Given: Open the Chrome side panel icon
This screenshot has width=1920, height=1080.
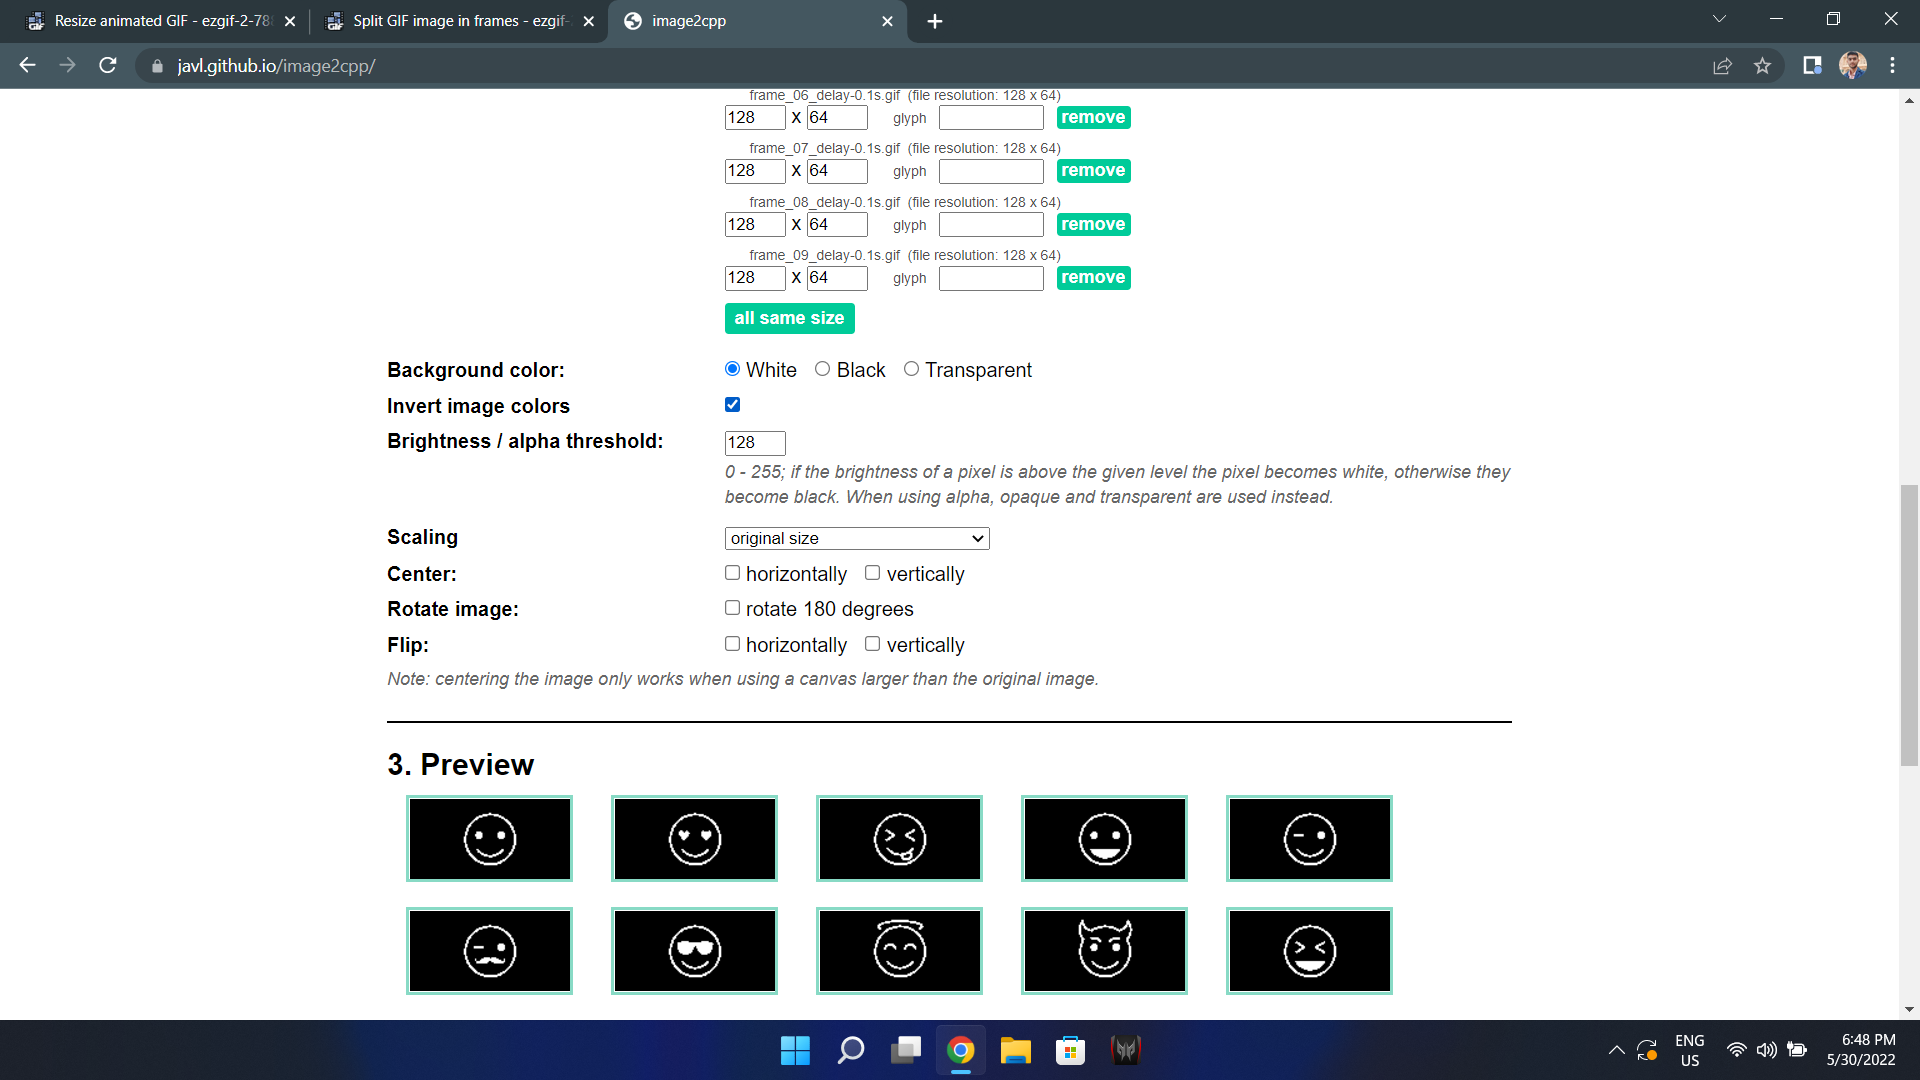Looking at the screenshot, I should click(x=1811, y=65).
